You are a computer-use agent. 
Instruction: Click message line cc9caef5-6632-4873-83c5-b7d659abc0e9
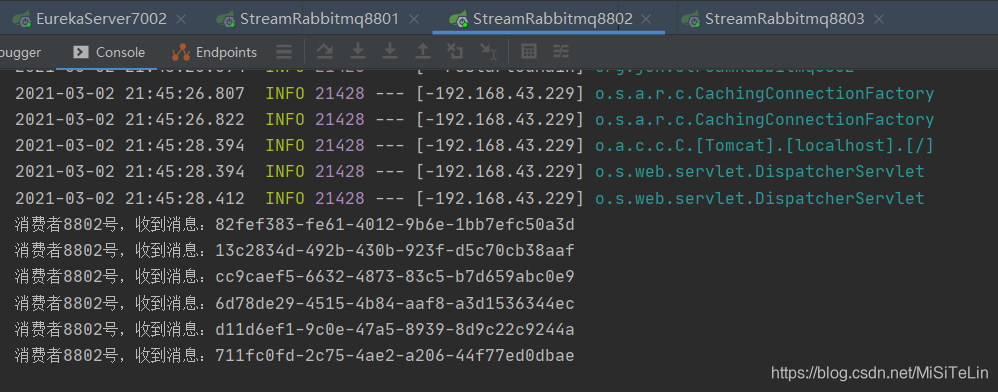click(295, 277)
